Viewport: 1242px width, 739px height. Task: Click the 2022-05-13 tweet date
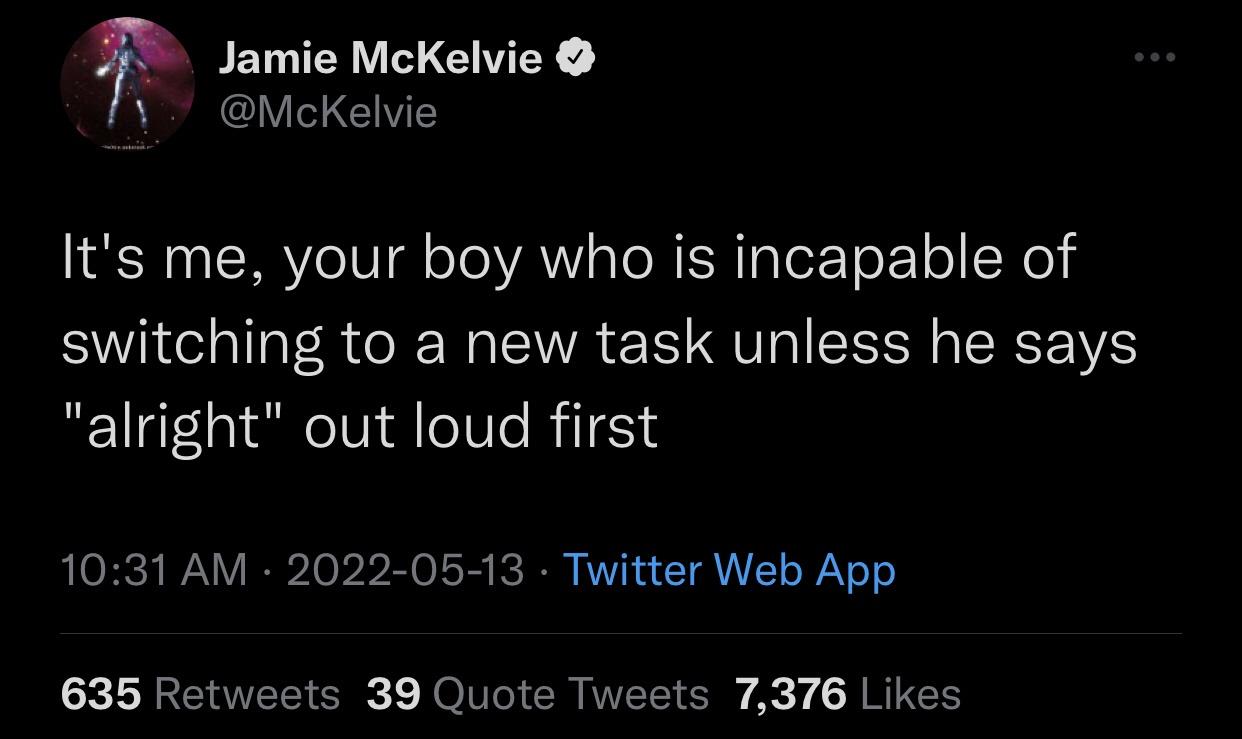tap(405, 569)
